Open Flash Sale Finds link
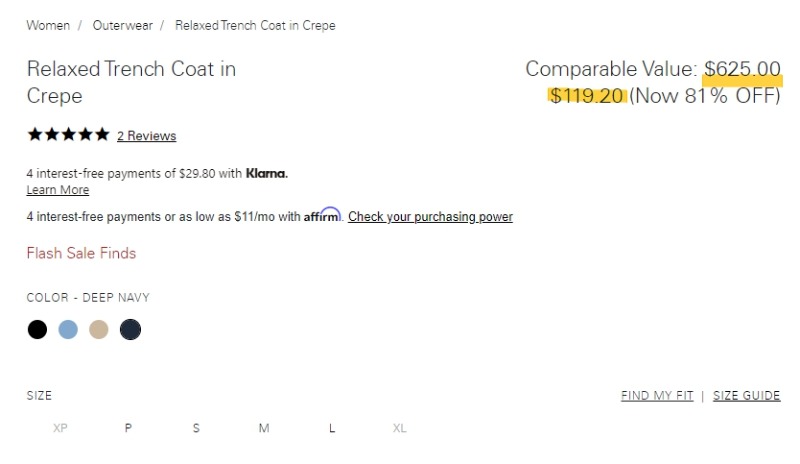Viewport: 800px width, 464px height. coord(81,253)
